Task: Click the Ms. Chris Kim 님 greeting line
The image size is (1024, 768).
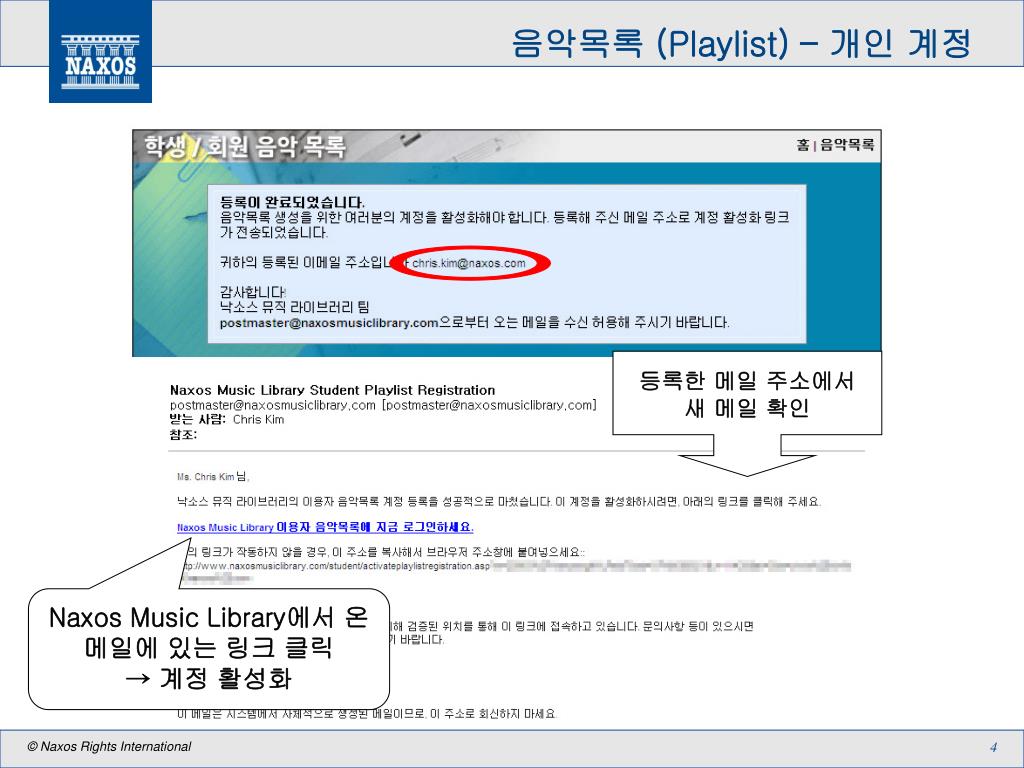Action: click(213, 477)
